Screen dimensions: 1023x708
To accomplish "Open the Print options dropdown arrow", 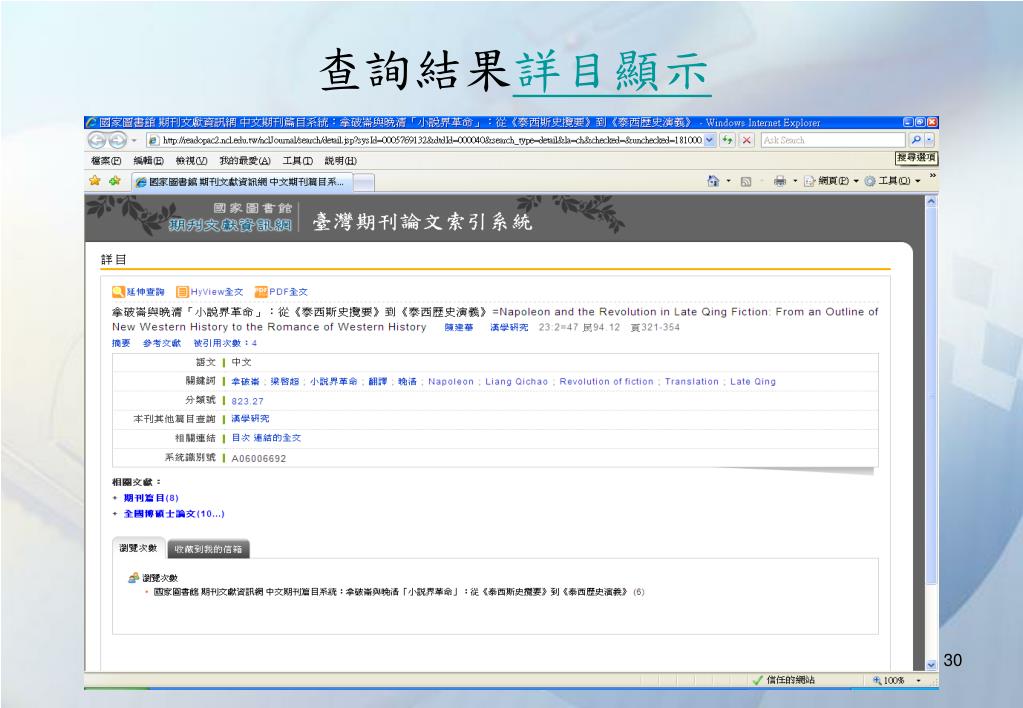I will (x=795, y=181).
